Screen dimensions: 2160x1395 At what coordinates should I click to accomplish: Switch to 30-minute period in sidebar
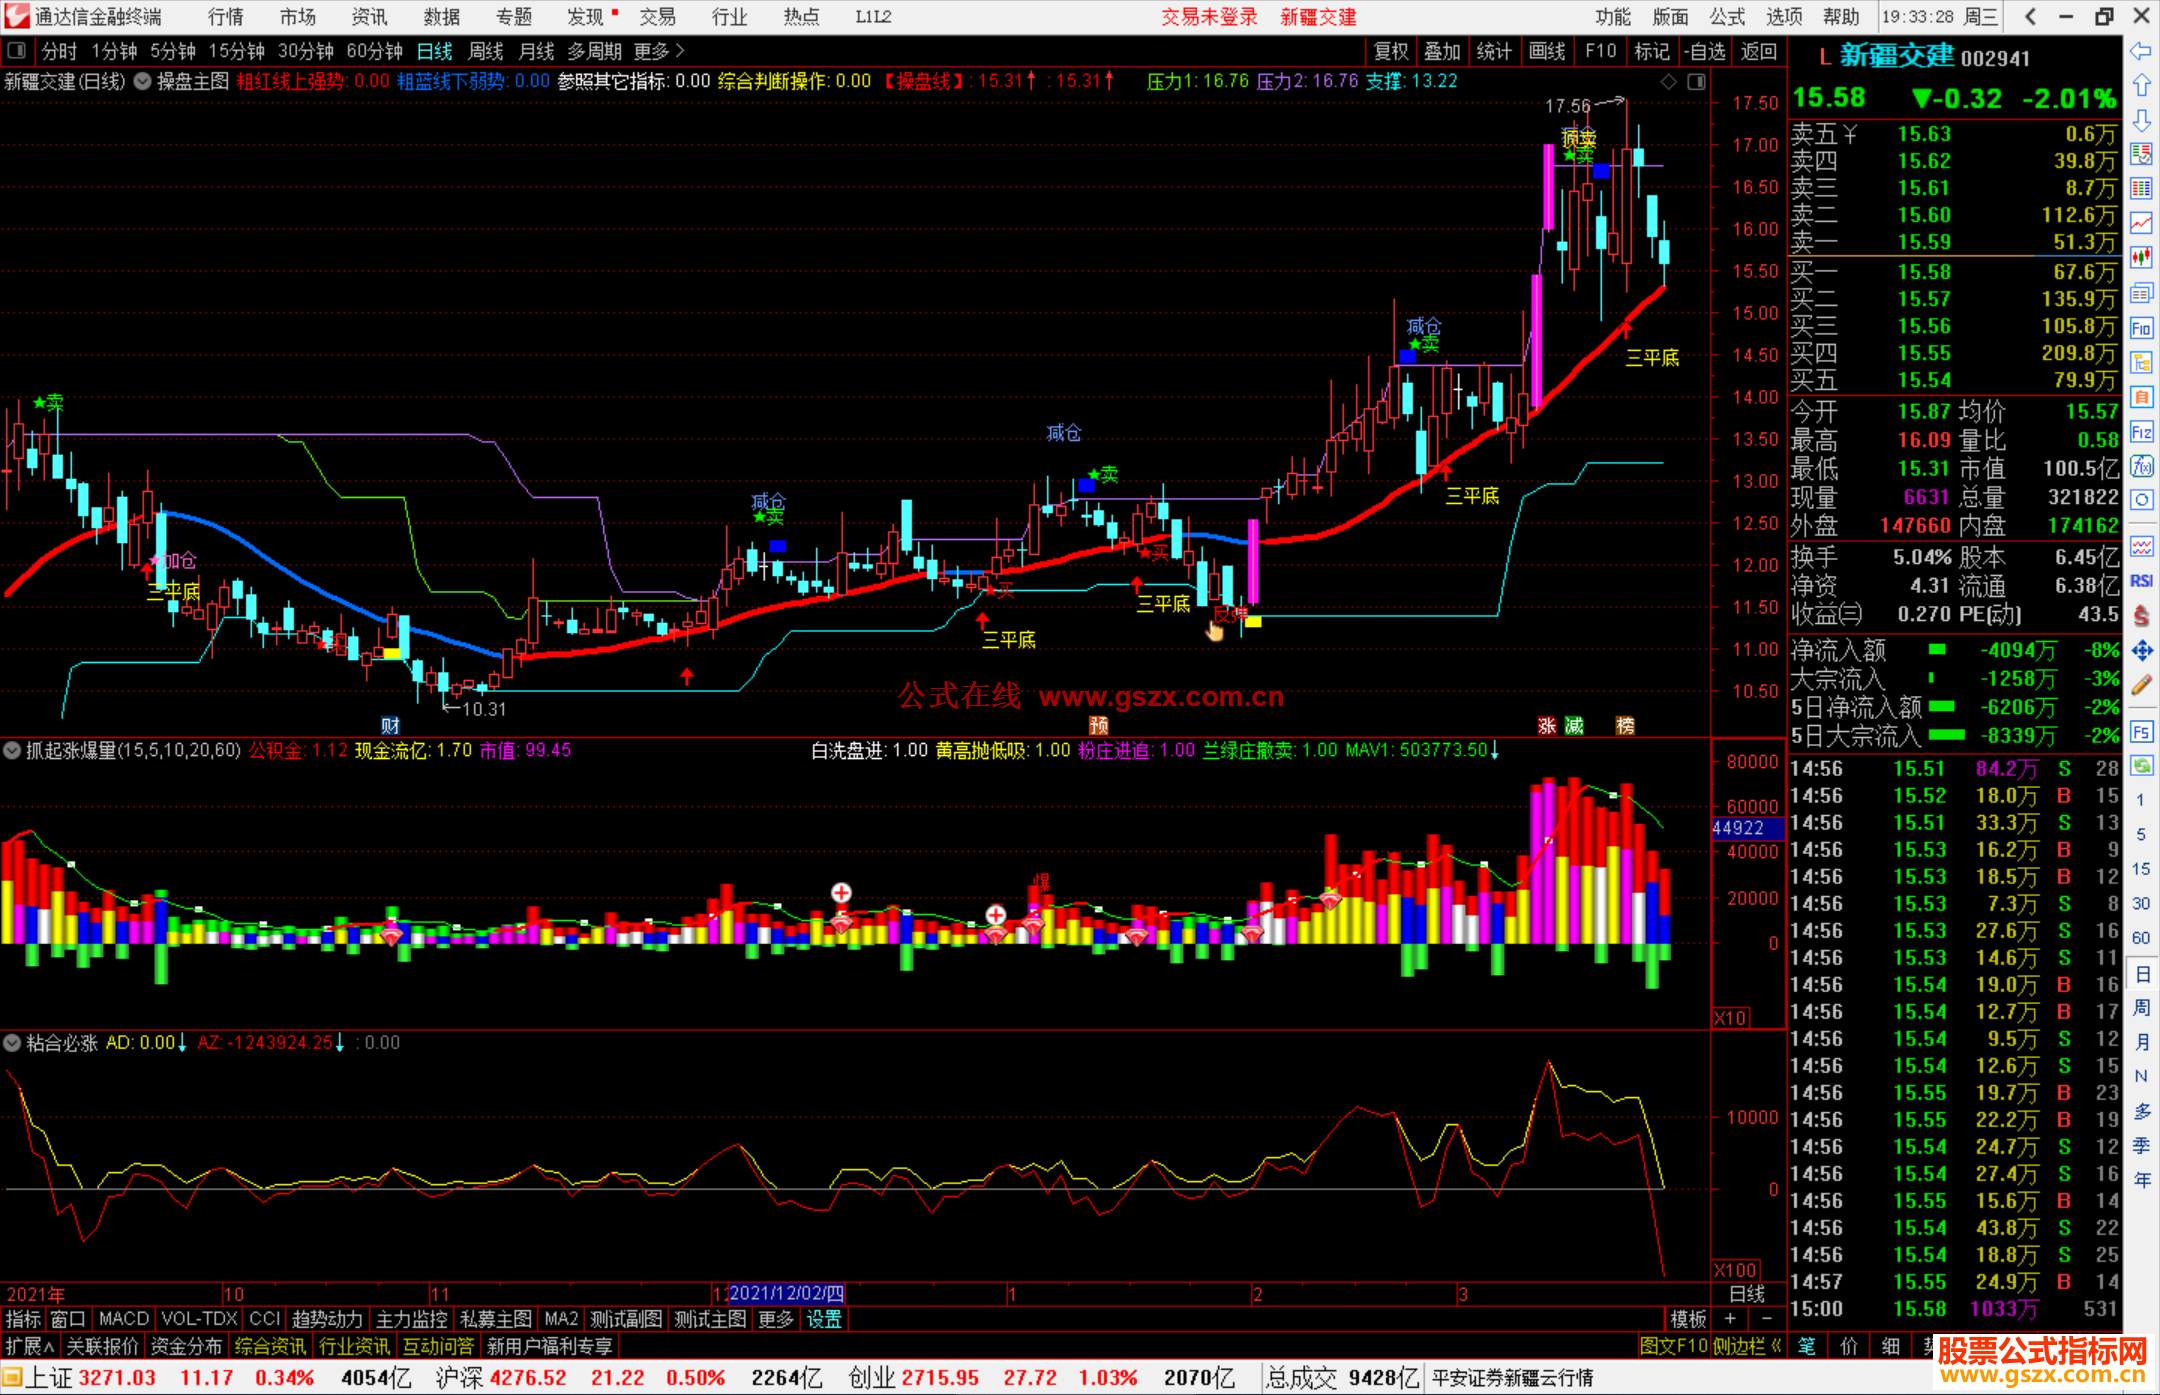2141,903
